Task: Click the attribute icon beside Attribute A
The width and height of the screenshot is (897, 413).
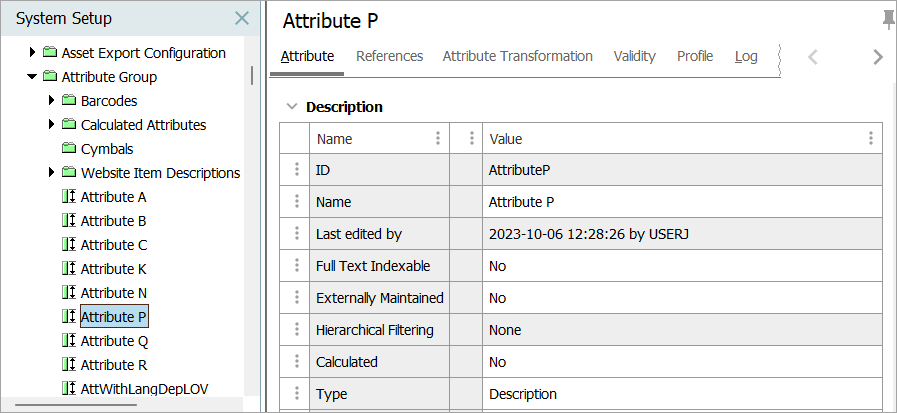Action: (x=68, y=197)
